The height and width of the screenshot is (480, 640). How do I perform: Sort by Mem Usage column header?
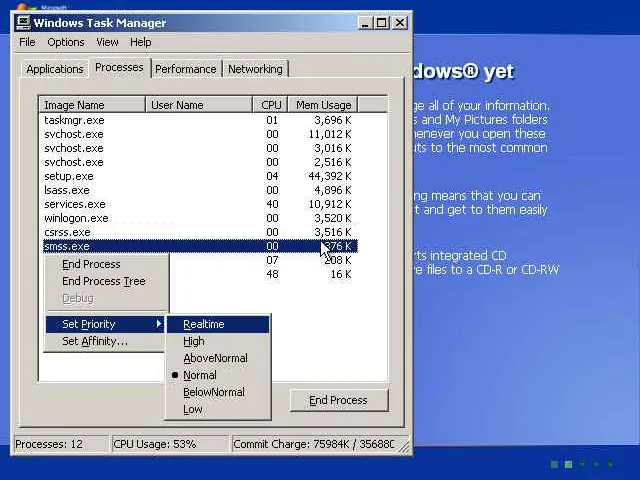tap(323, 105)
